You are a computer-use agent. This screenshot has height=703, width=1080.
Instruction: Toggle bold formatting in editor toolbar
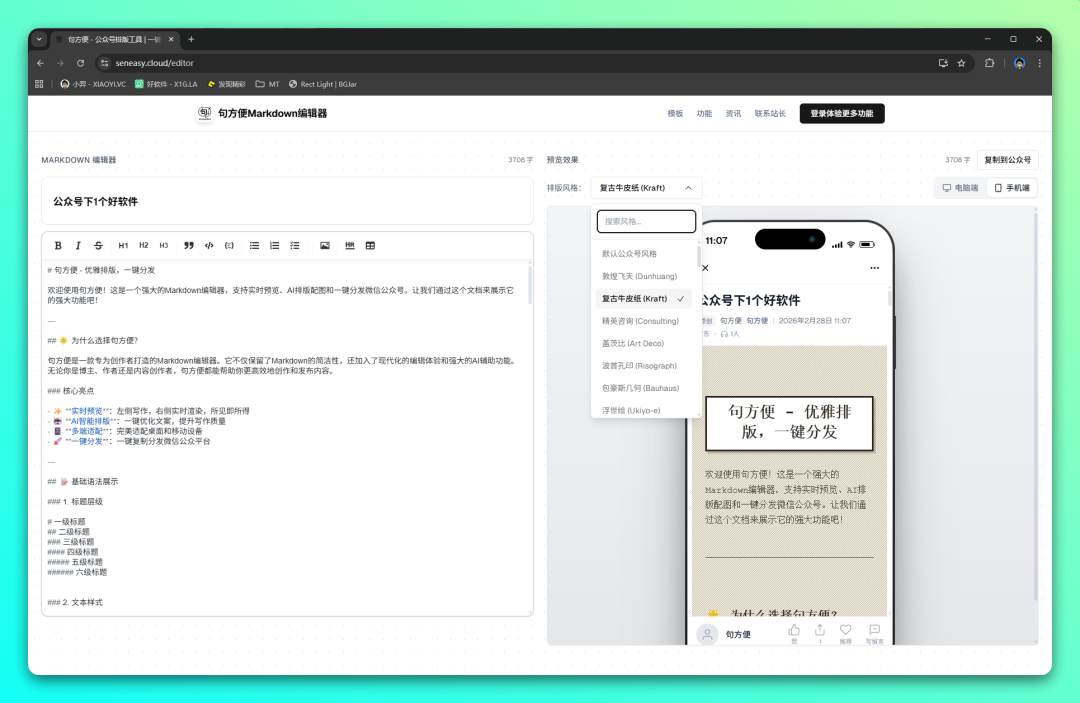click(x=58, y=246)
